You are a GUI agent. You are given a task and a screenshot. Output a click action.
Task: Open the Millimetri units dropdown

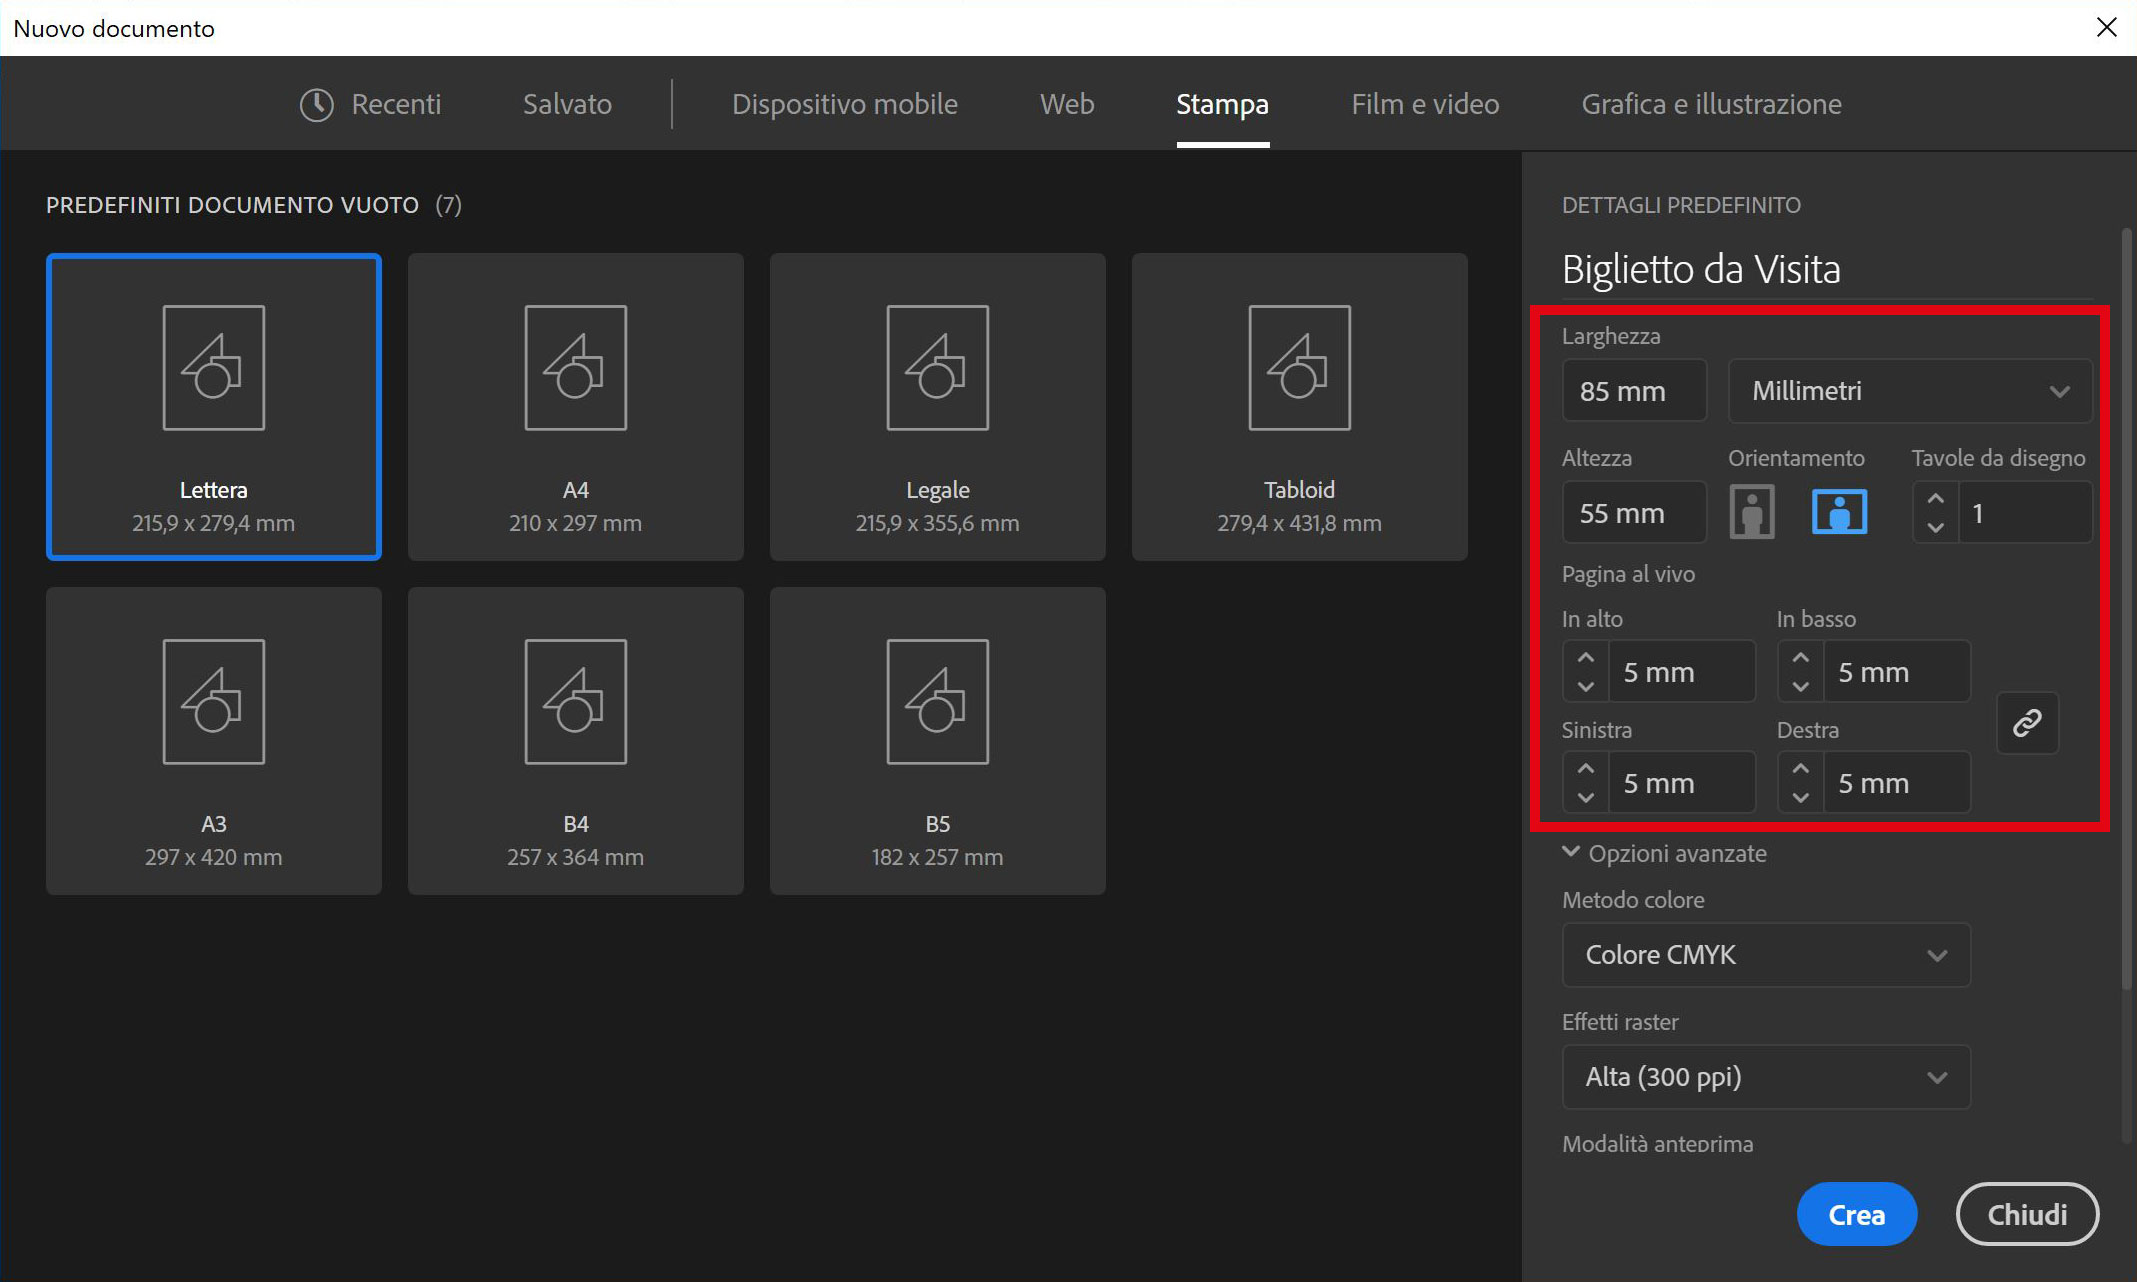click(1909, 391)
